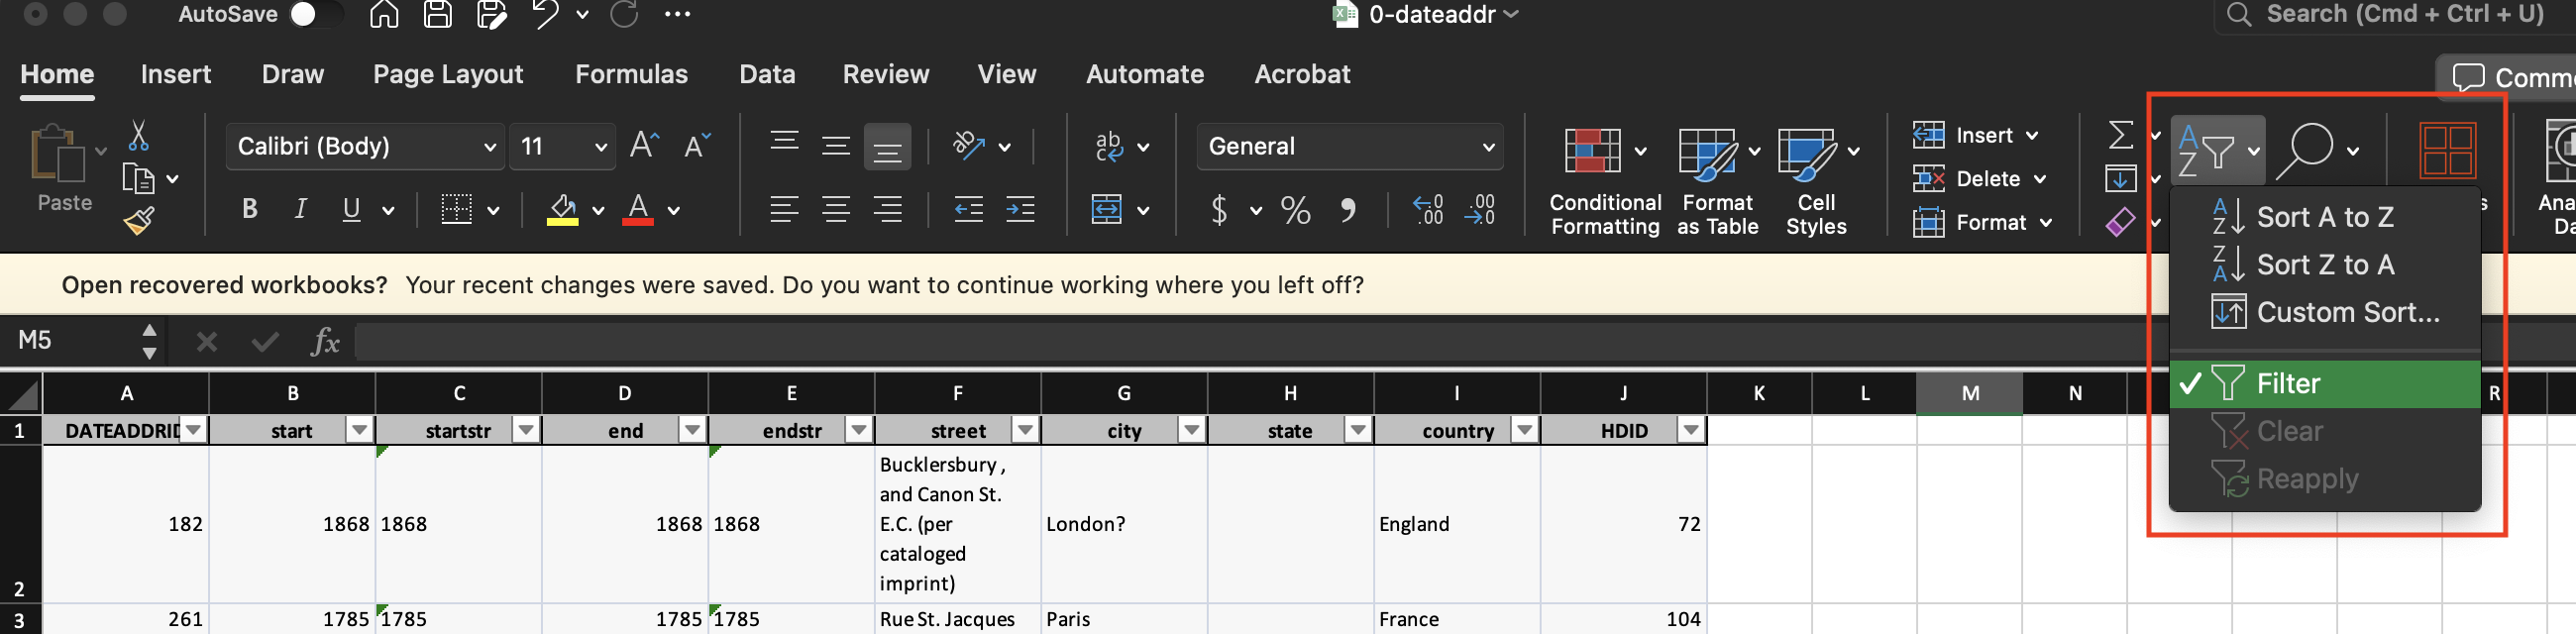Click the Cut scissors icon
Image resolution: width=2576 pixels, height=634 pixels.
point(138,136)
